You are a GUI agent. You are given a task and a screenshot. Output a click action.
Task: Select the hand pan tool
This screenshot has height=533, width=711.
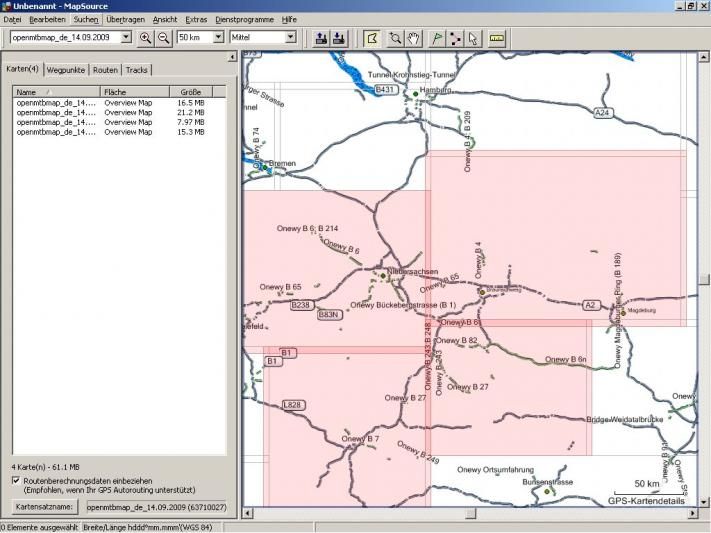click(412, 38)
